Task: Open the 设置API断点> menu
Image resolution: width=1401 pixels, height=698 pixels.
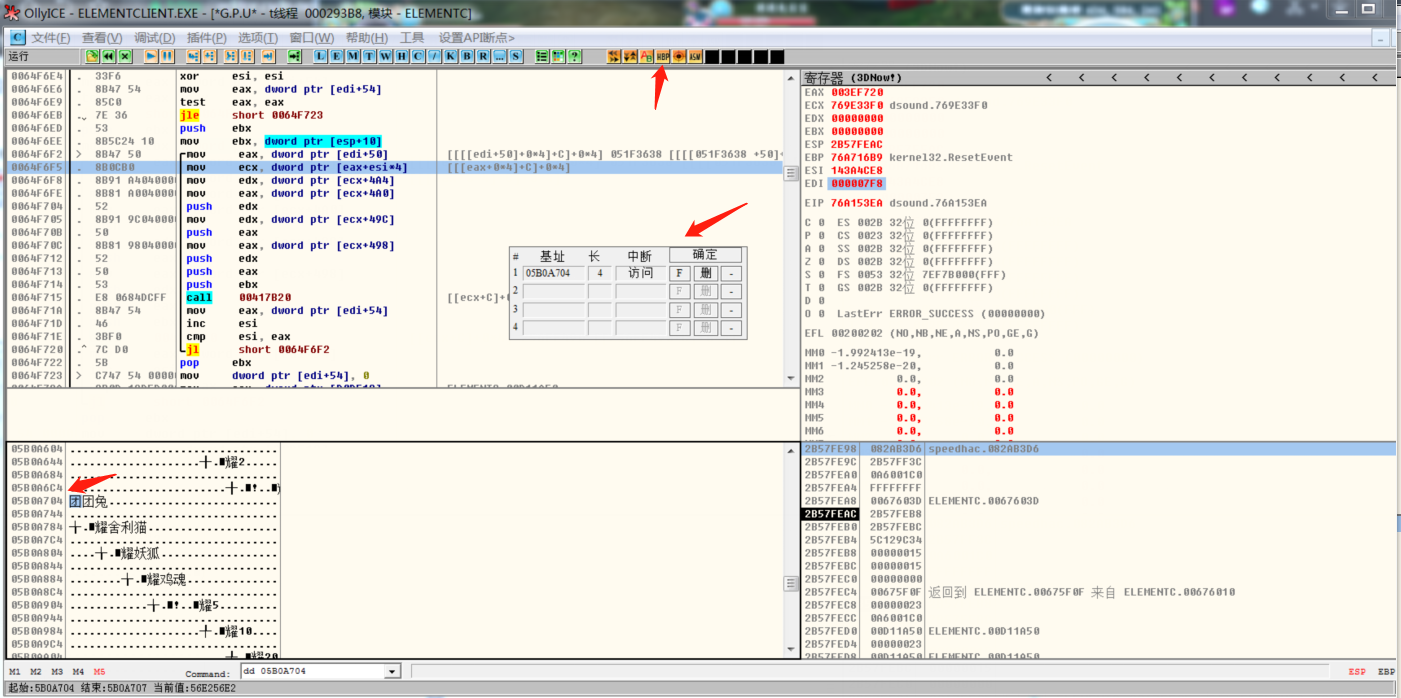Action: (477, 38)
